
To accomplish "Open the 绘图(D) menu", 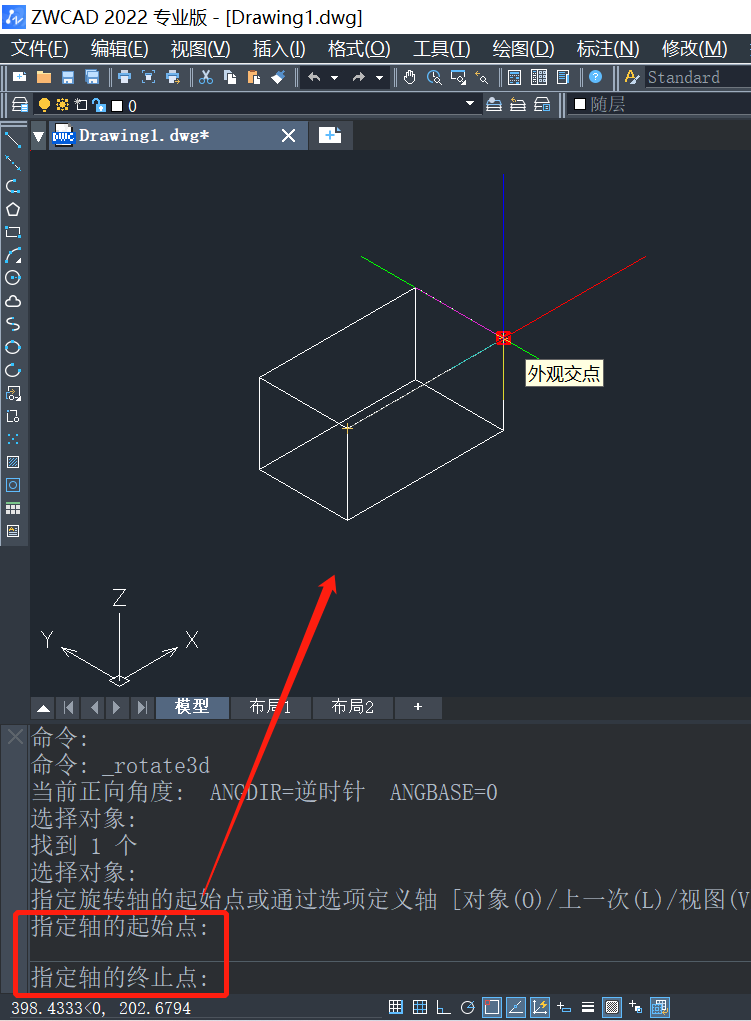I will pos(523,49).
